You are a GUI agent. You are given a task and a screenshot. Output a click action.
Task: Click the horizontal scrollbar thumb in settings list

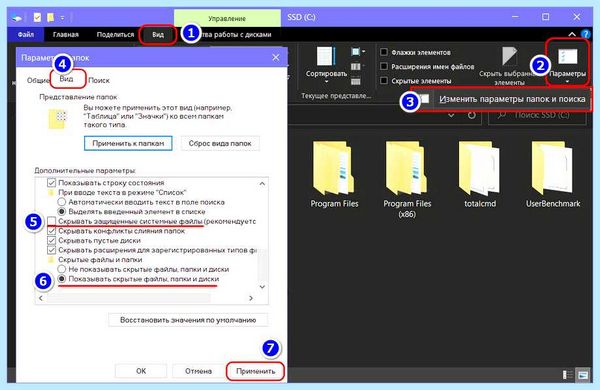click(128, 298)
